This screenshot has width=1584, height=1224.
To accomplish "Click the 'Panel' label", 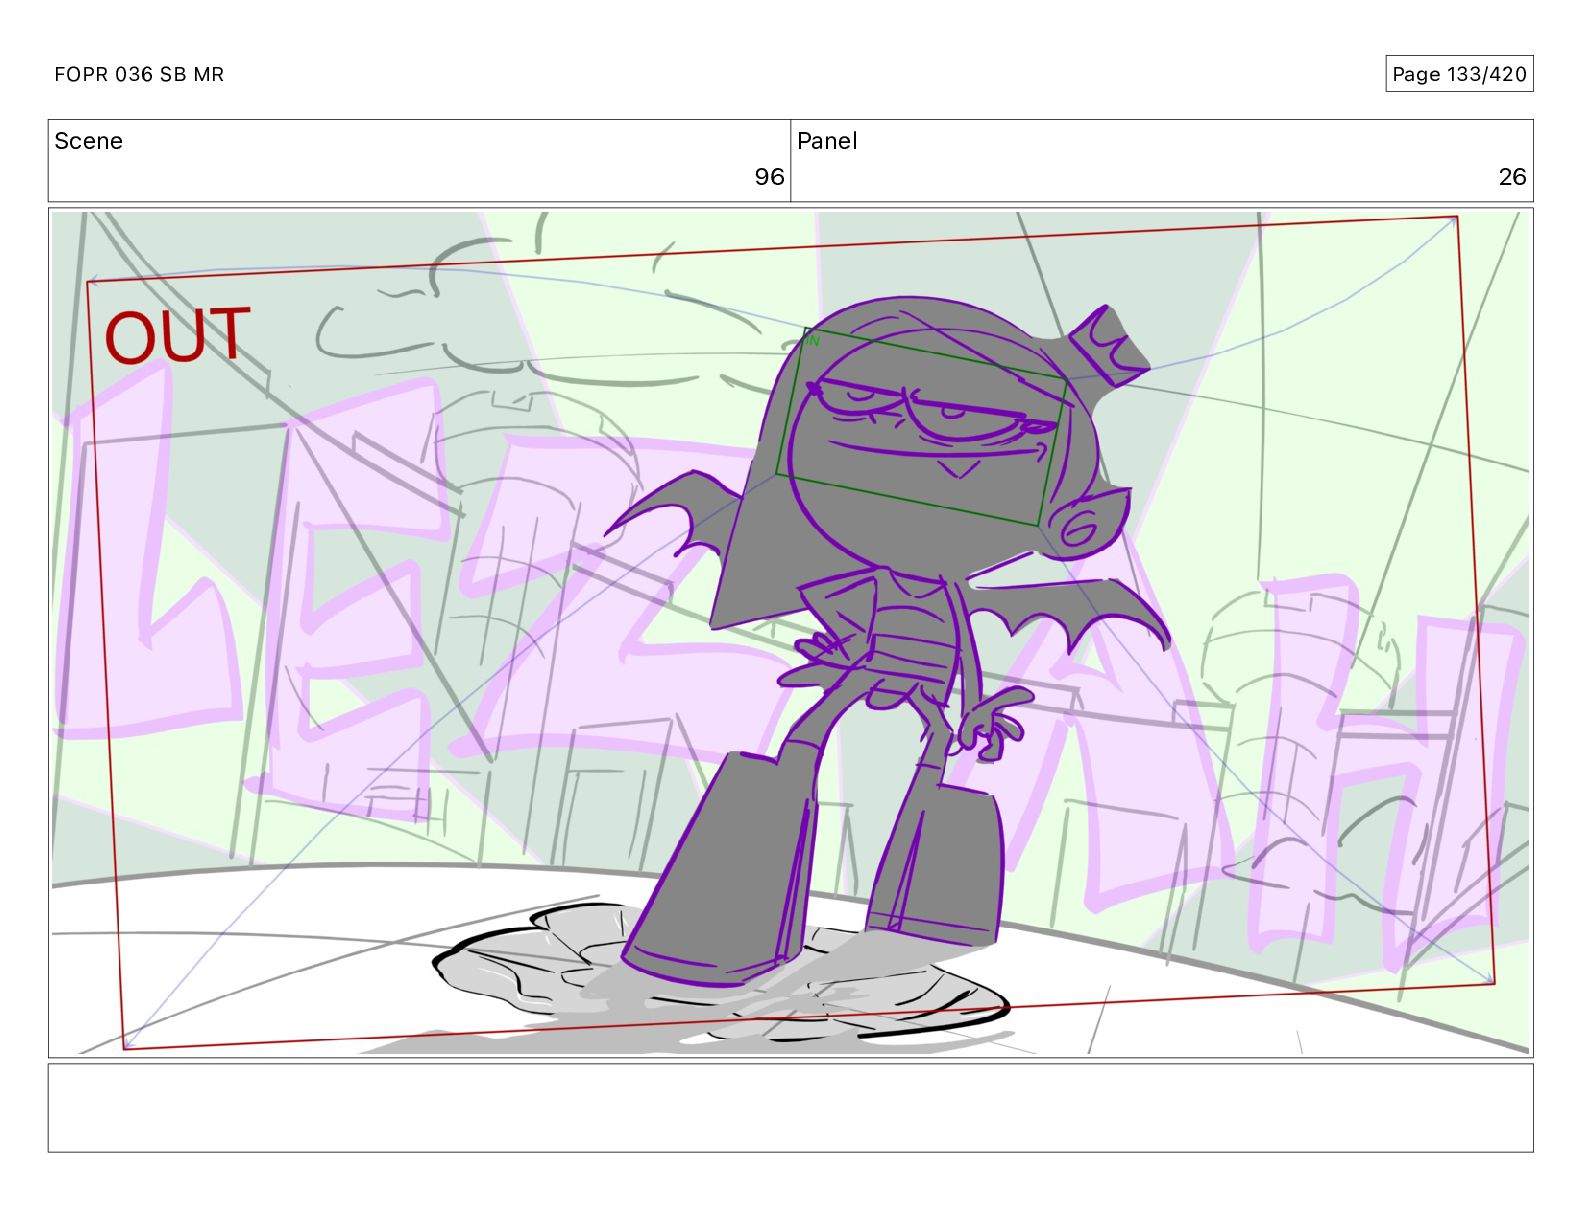I will click(x=827, y=141).
